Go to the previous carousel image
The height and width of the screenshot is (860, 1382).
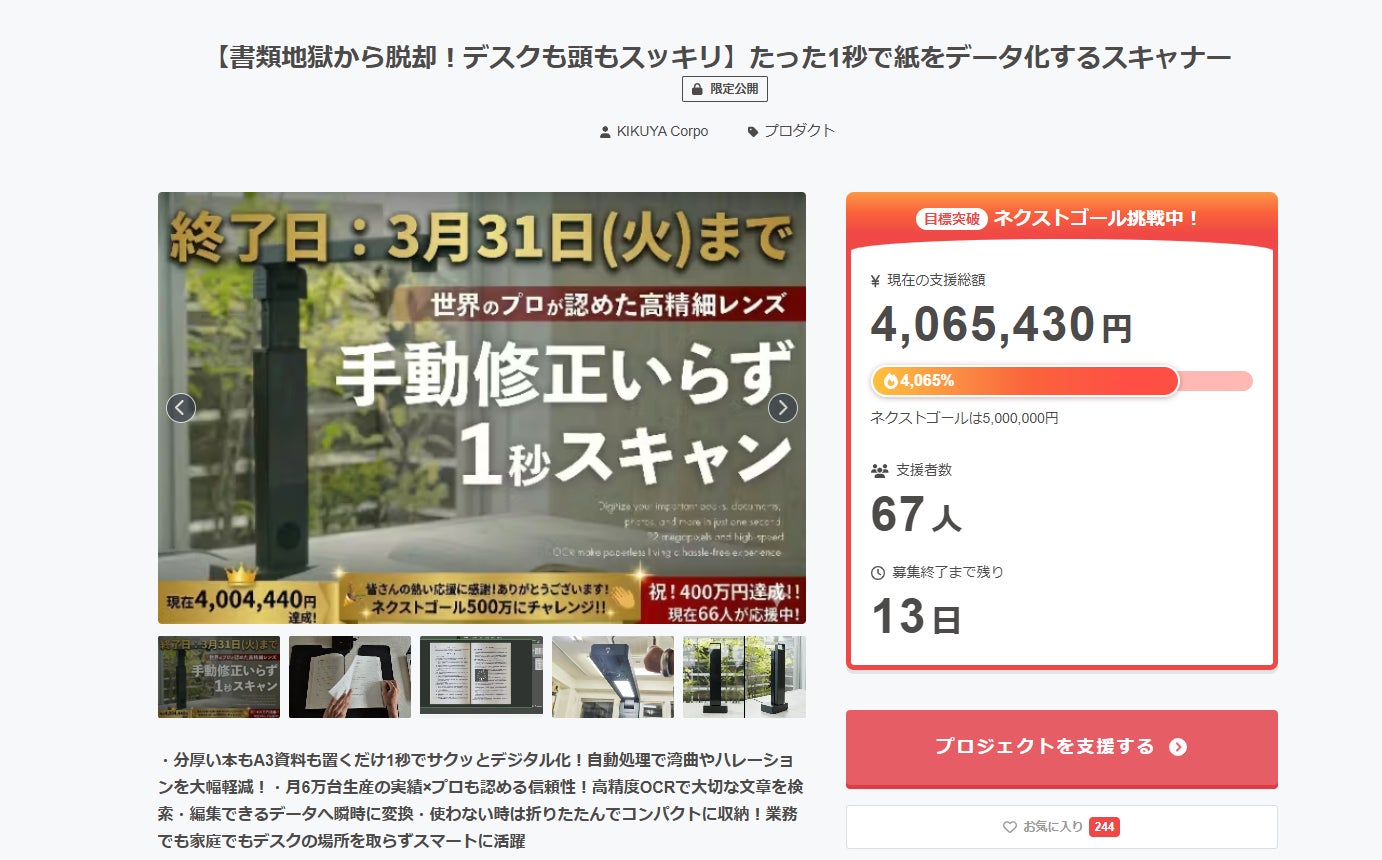(181, 408)
